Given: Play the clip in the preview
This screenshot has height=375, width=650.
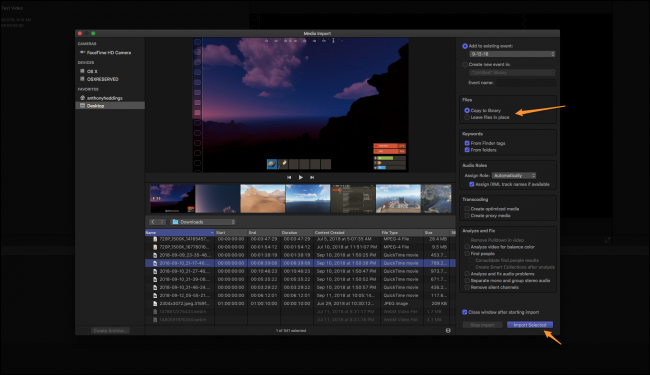Looking at the screenshot, I should point(301,177).
